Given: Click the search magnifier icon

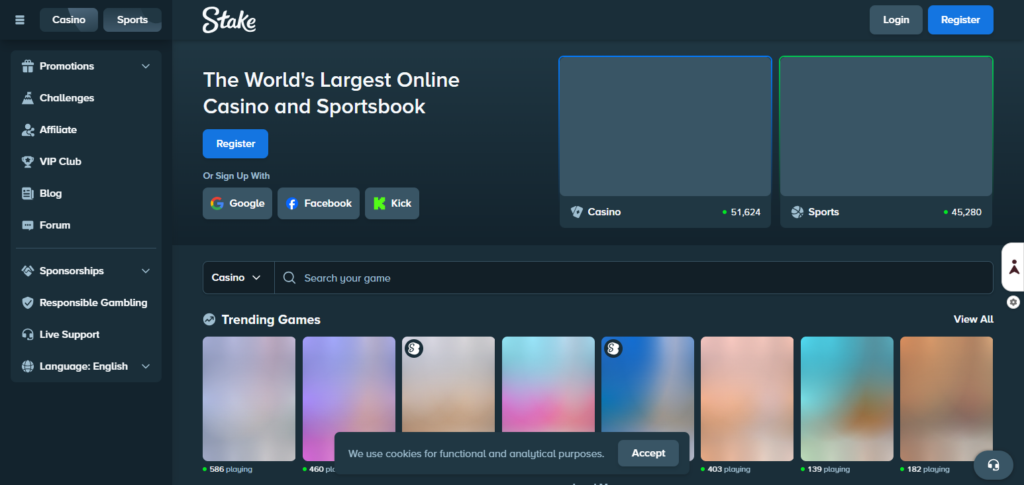Looking at the screenshot, I should pyautogui.click(x=289, y=278).
